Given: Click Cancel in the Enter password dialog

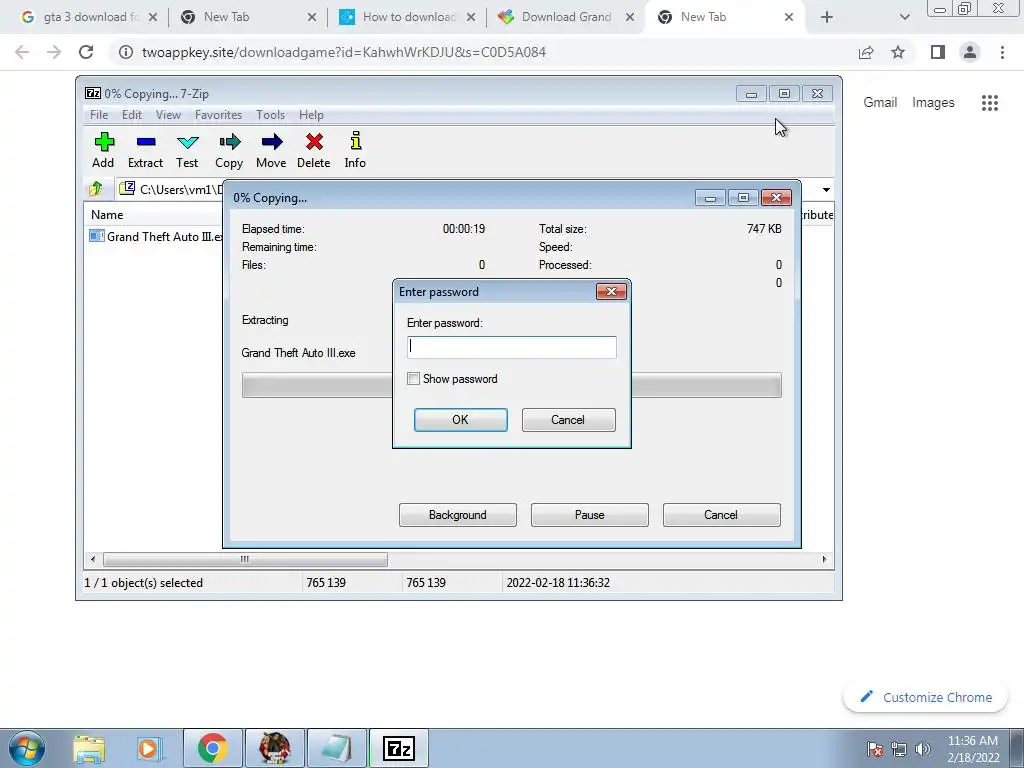Looking at the screenshot, I should pos(568,420).
